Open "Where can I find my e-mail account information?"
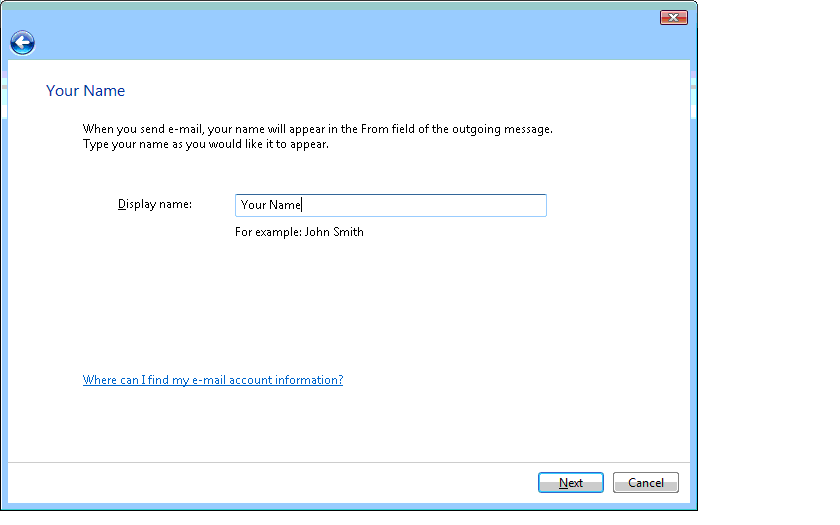Image resolution: width=840 pixels, height=525 pixels. coord(212,380)
